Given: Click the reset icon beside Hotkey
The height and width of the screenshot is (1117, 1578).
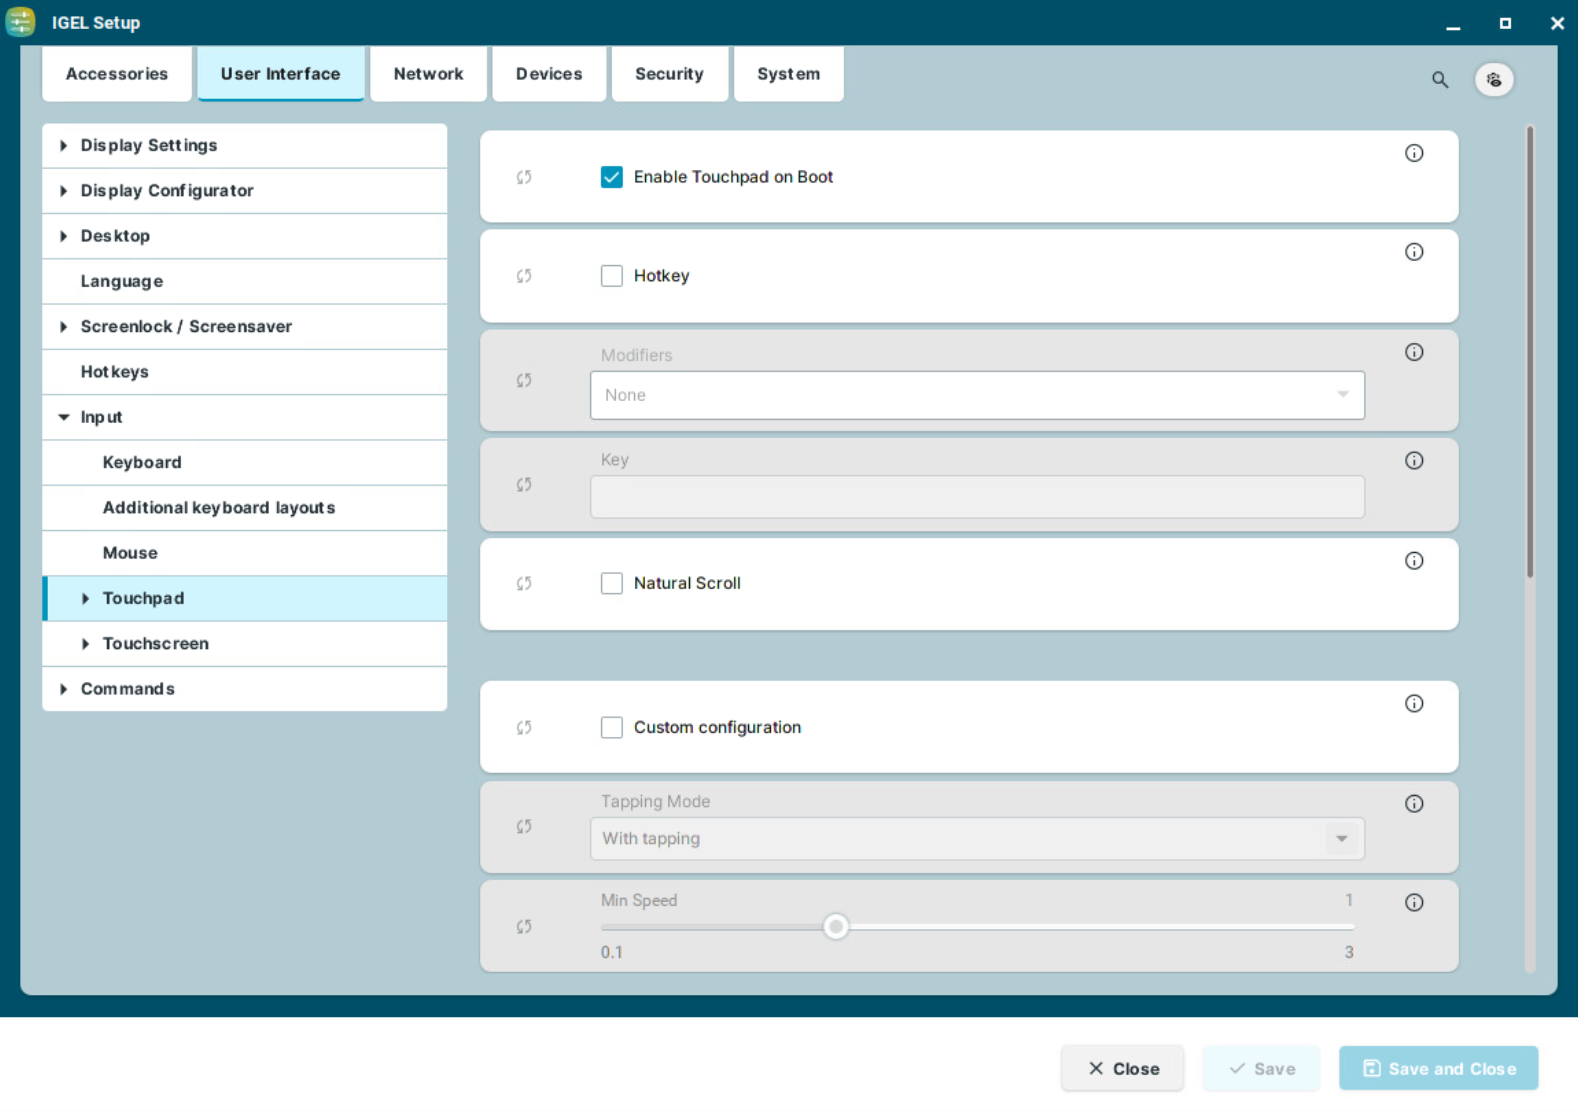Looking at the screenshot, I should [524, 276].
